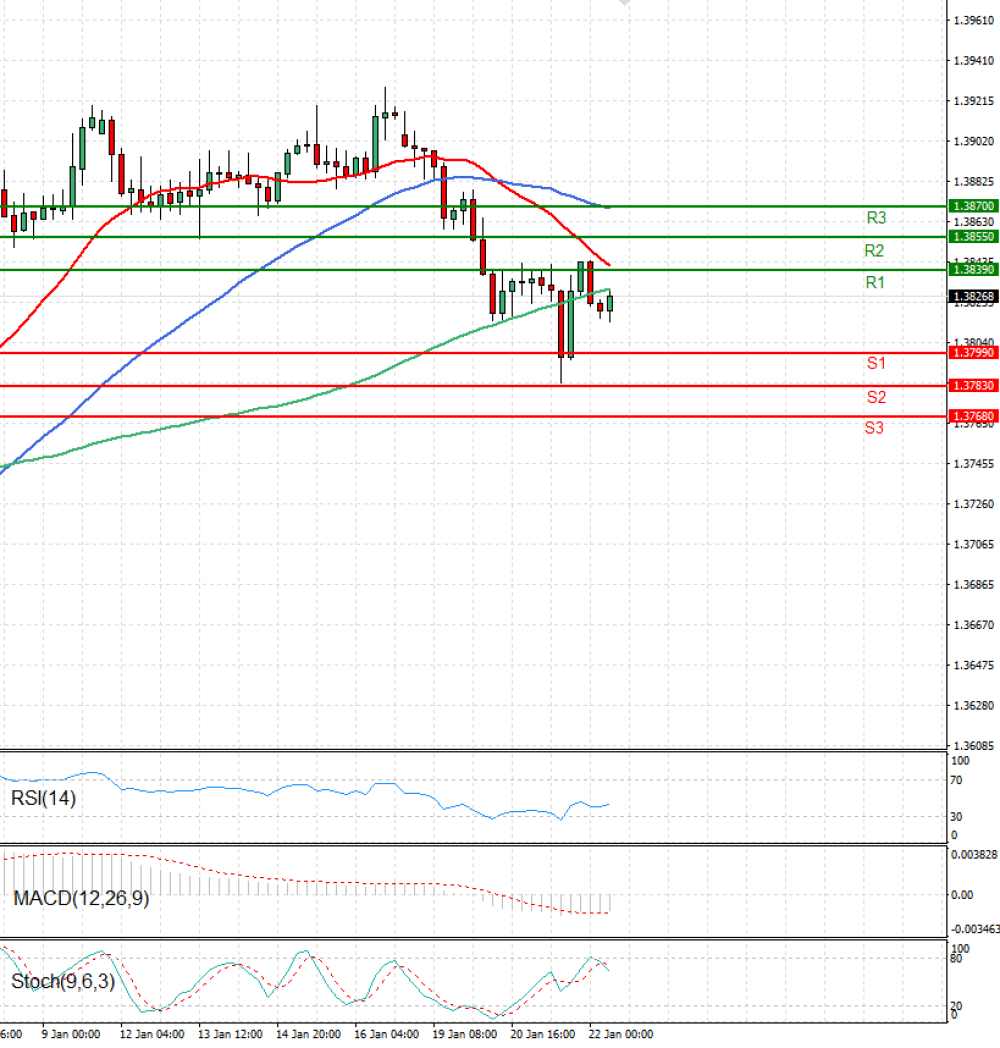Click the Stoch(9,6,3) indicator label
This screenshot has height=1048, width=1000.
[63, 981]
